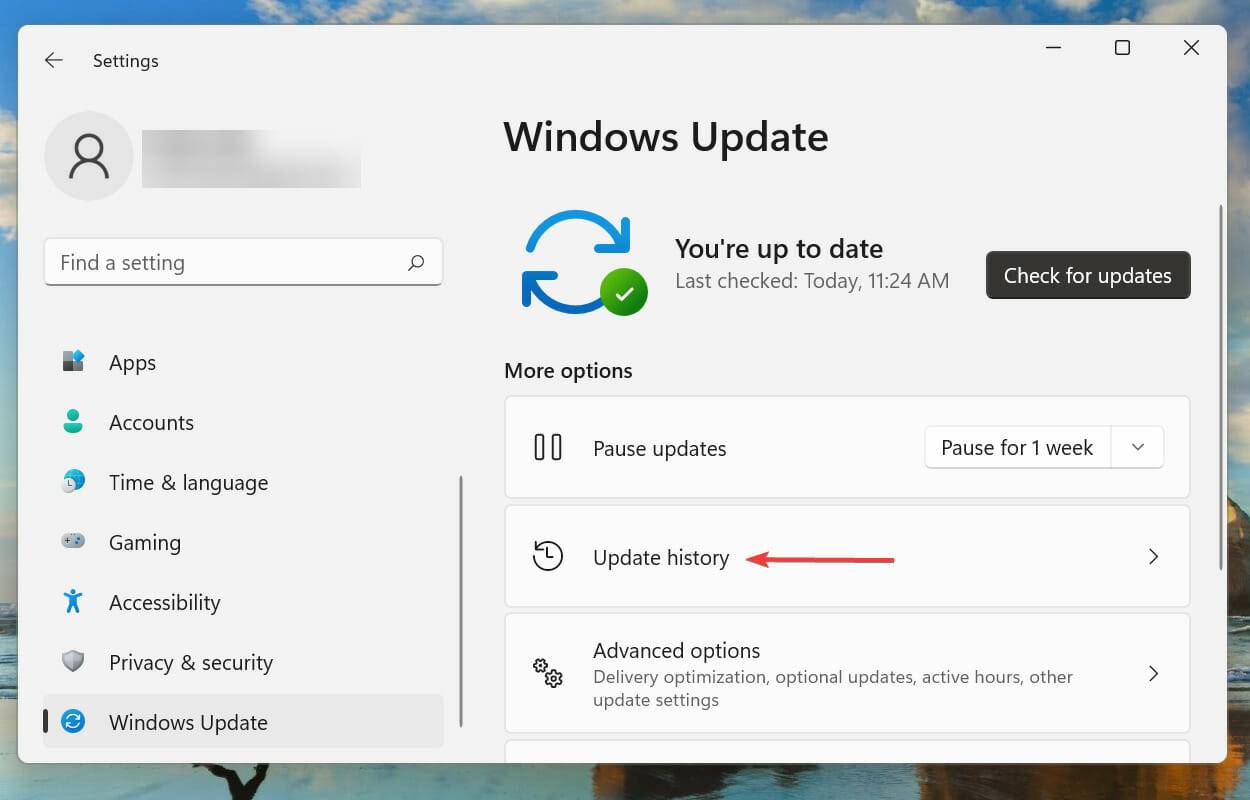The width and height of the screenshot is (1250, 800).
Task: Click the Pause updates label
Action: pyautogui.click(x=660, y=448)
